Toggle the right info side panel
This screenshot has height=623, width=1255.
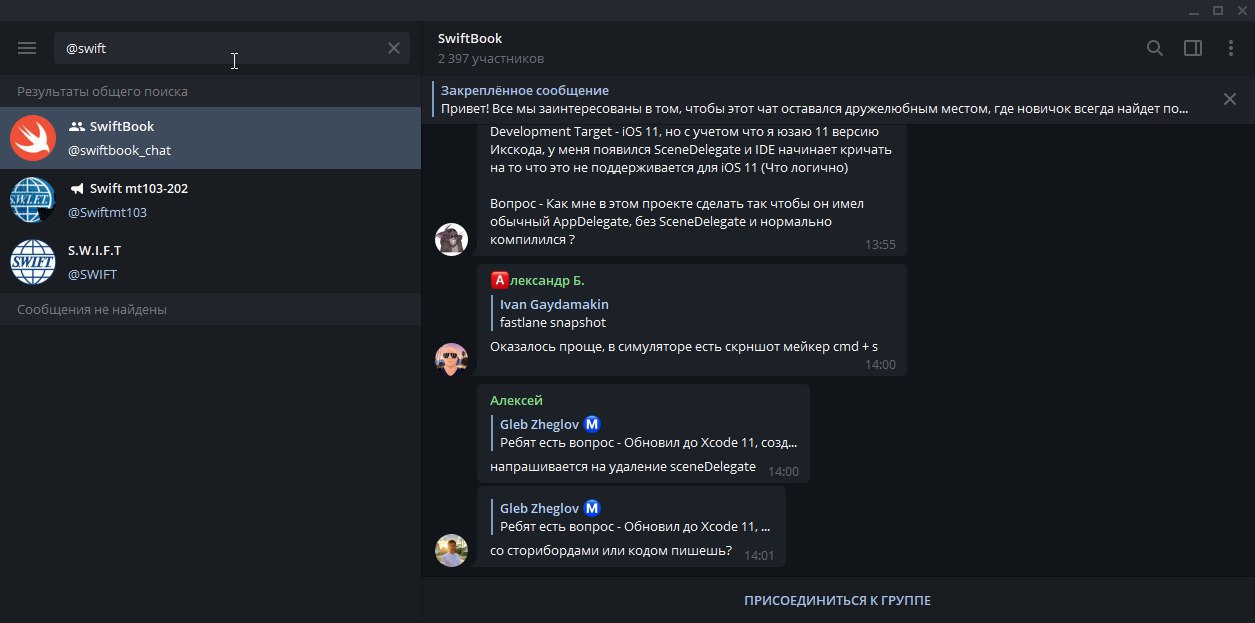1192,48
